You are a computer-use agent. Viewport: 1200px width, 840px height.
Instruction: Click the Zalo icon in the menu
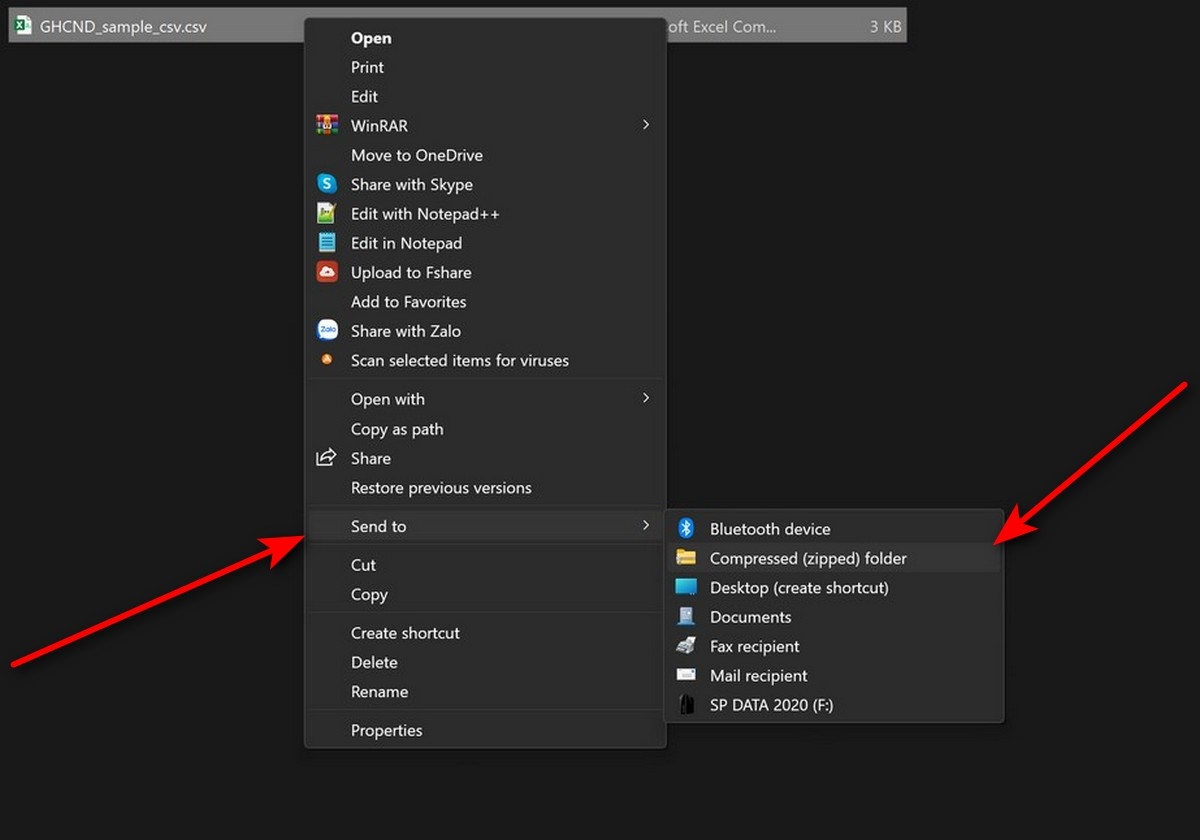click(x=327, y=331)
